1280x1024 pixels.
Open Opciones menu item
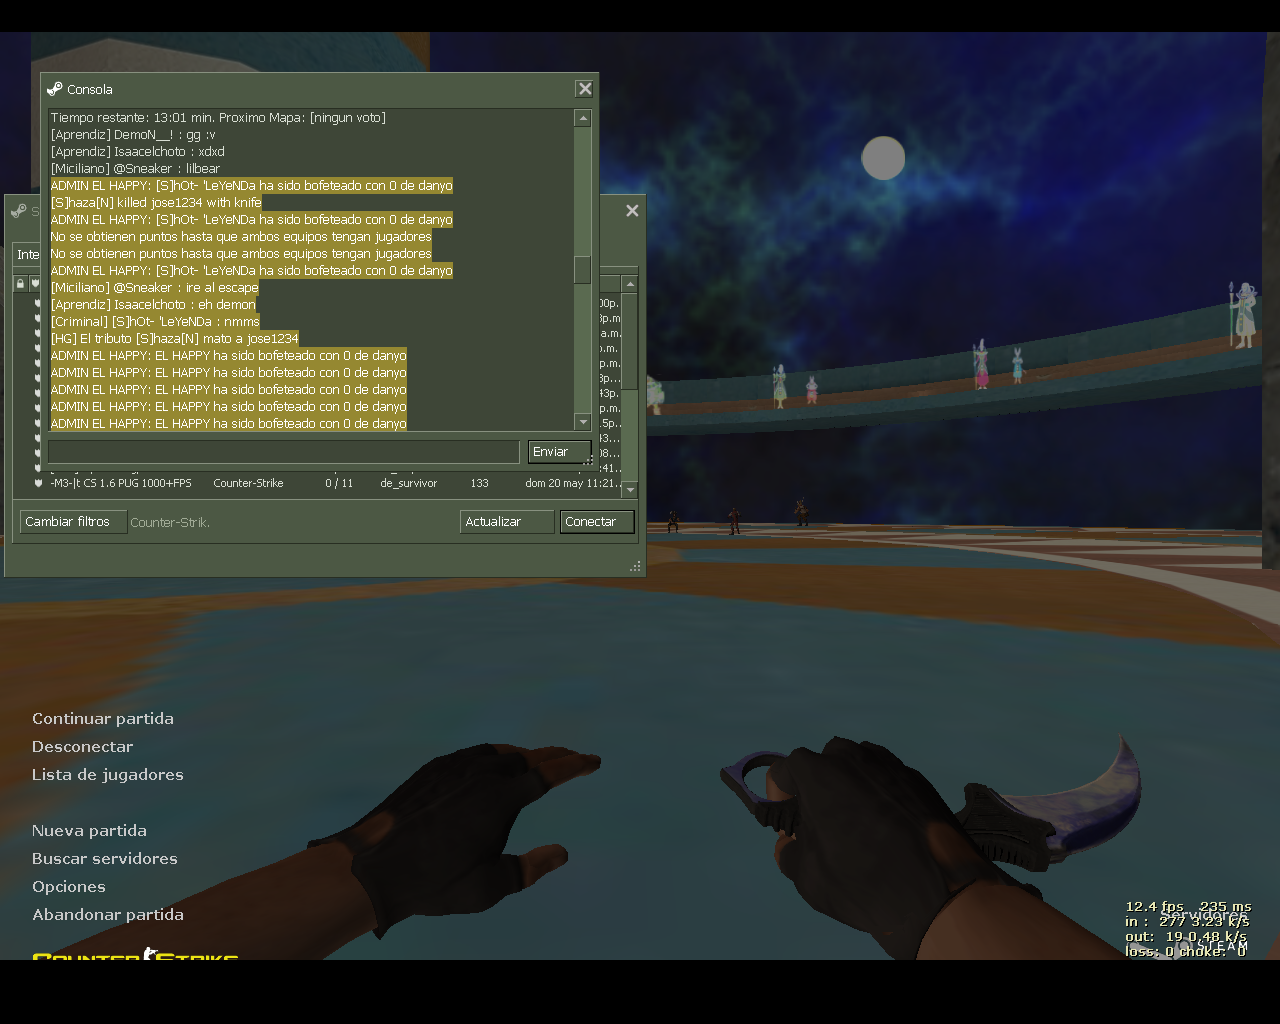pyautogui.click(x=69, y=887)
